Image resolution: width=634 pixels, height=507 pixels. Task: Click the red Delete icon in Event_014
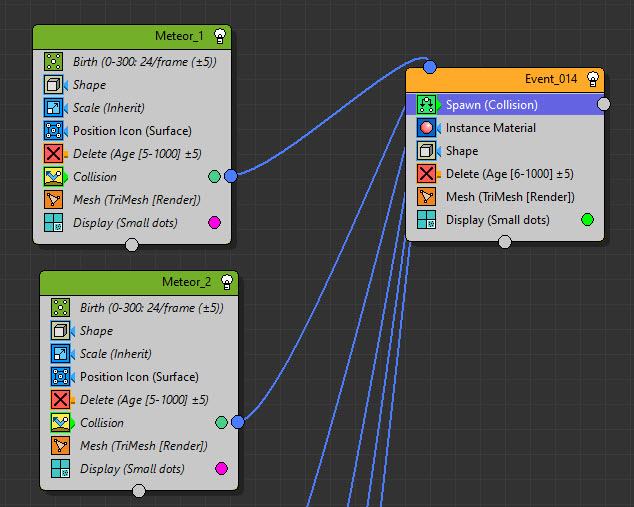coord(427,174)
